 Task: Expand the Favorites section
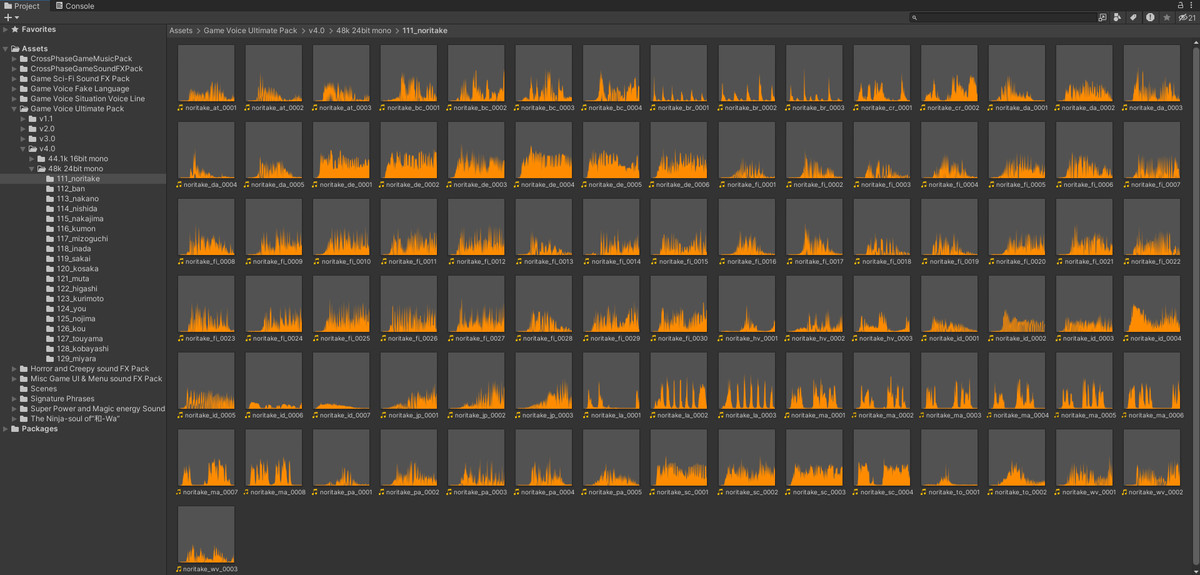point(5,30)
